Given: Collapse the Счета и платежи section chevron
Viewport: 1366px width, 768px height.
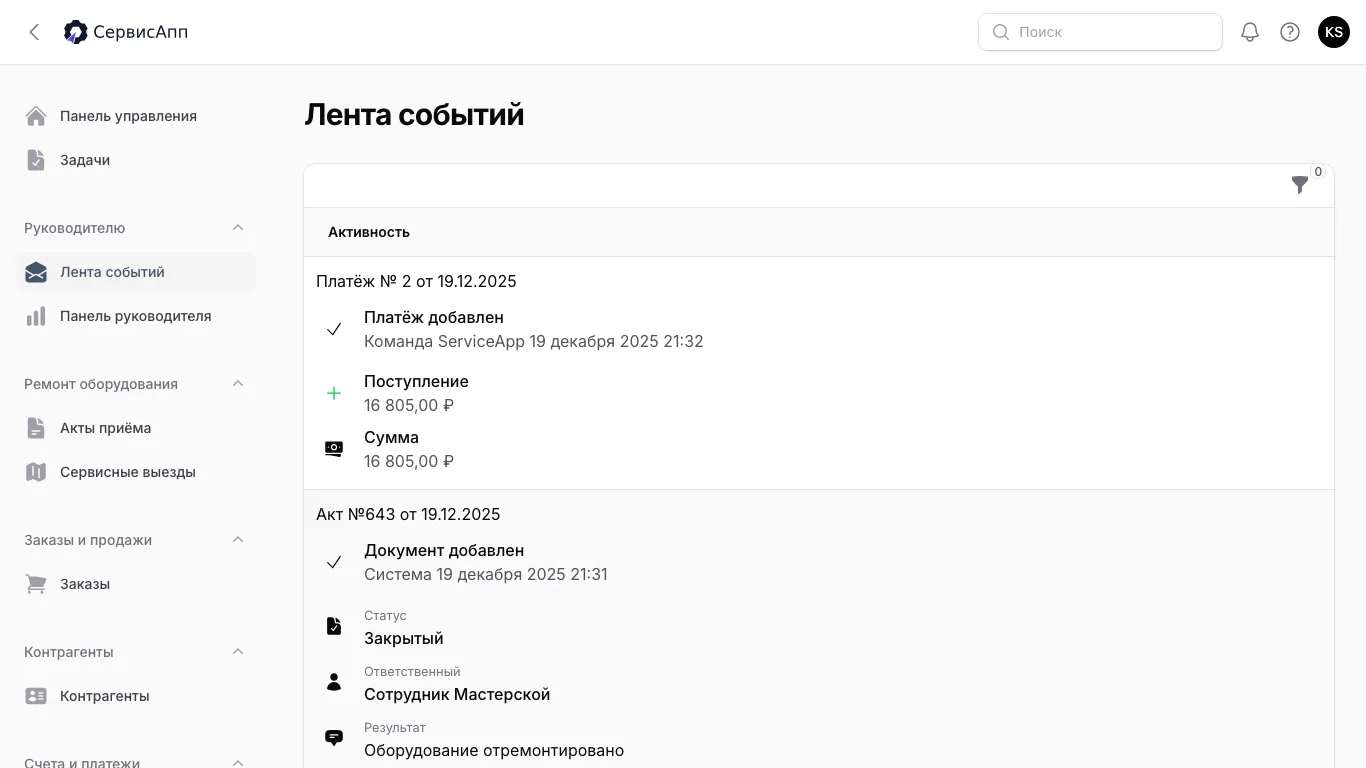Looking at the screenshot, I should point(238,763).
